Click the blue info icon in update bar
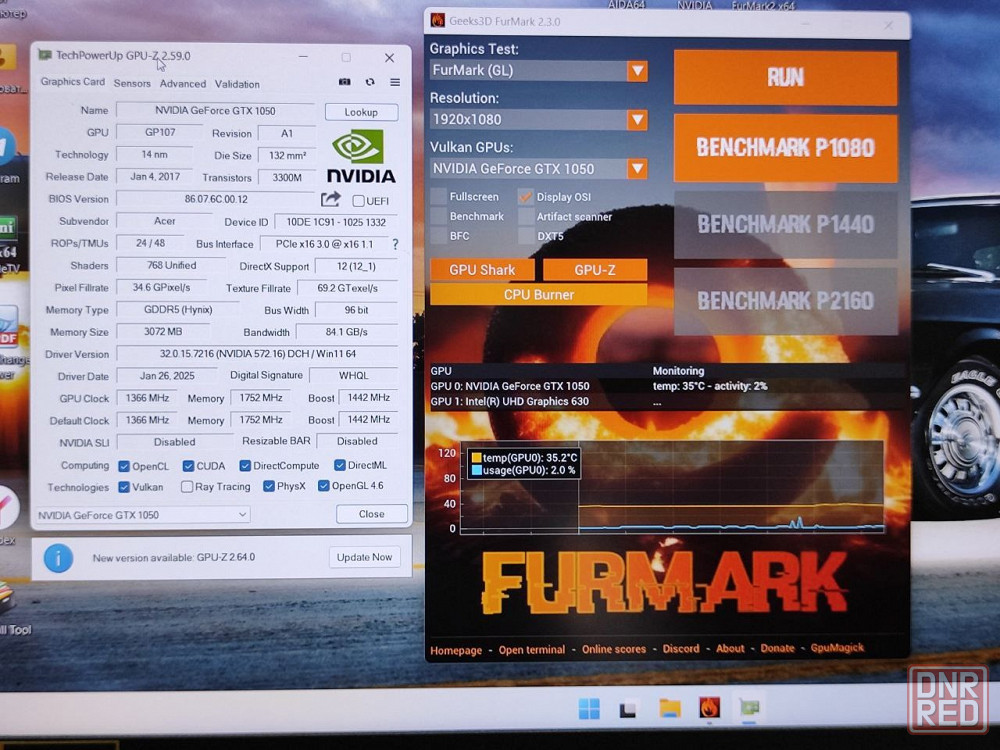 tap(58, 558)
